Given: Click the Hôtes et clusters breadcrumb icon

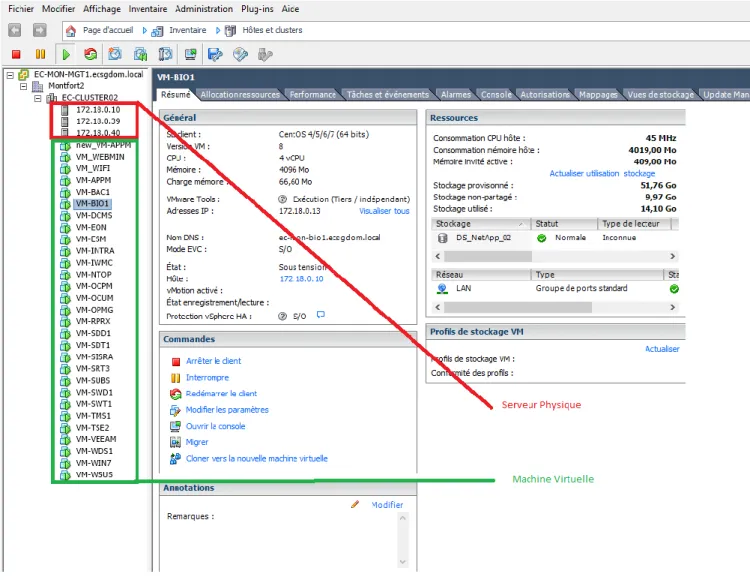Looking at the screenshot, I should [x=231, y=31].
